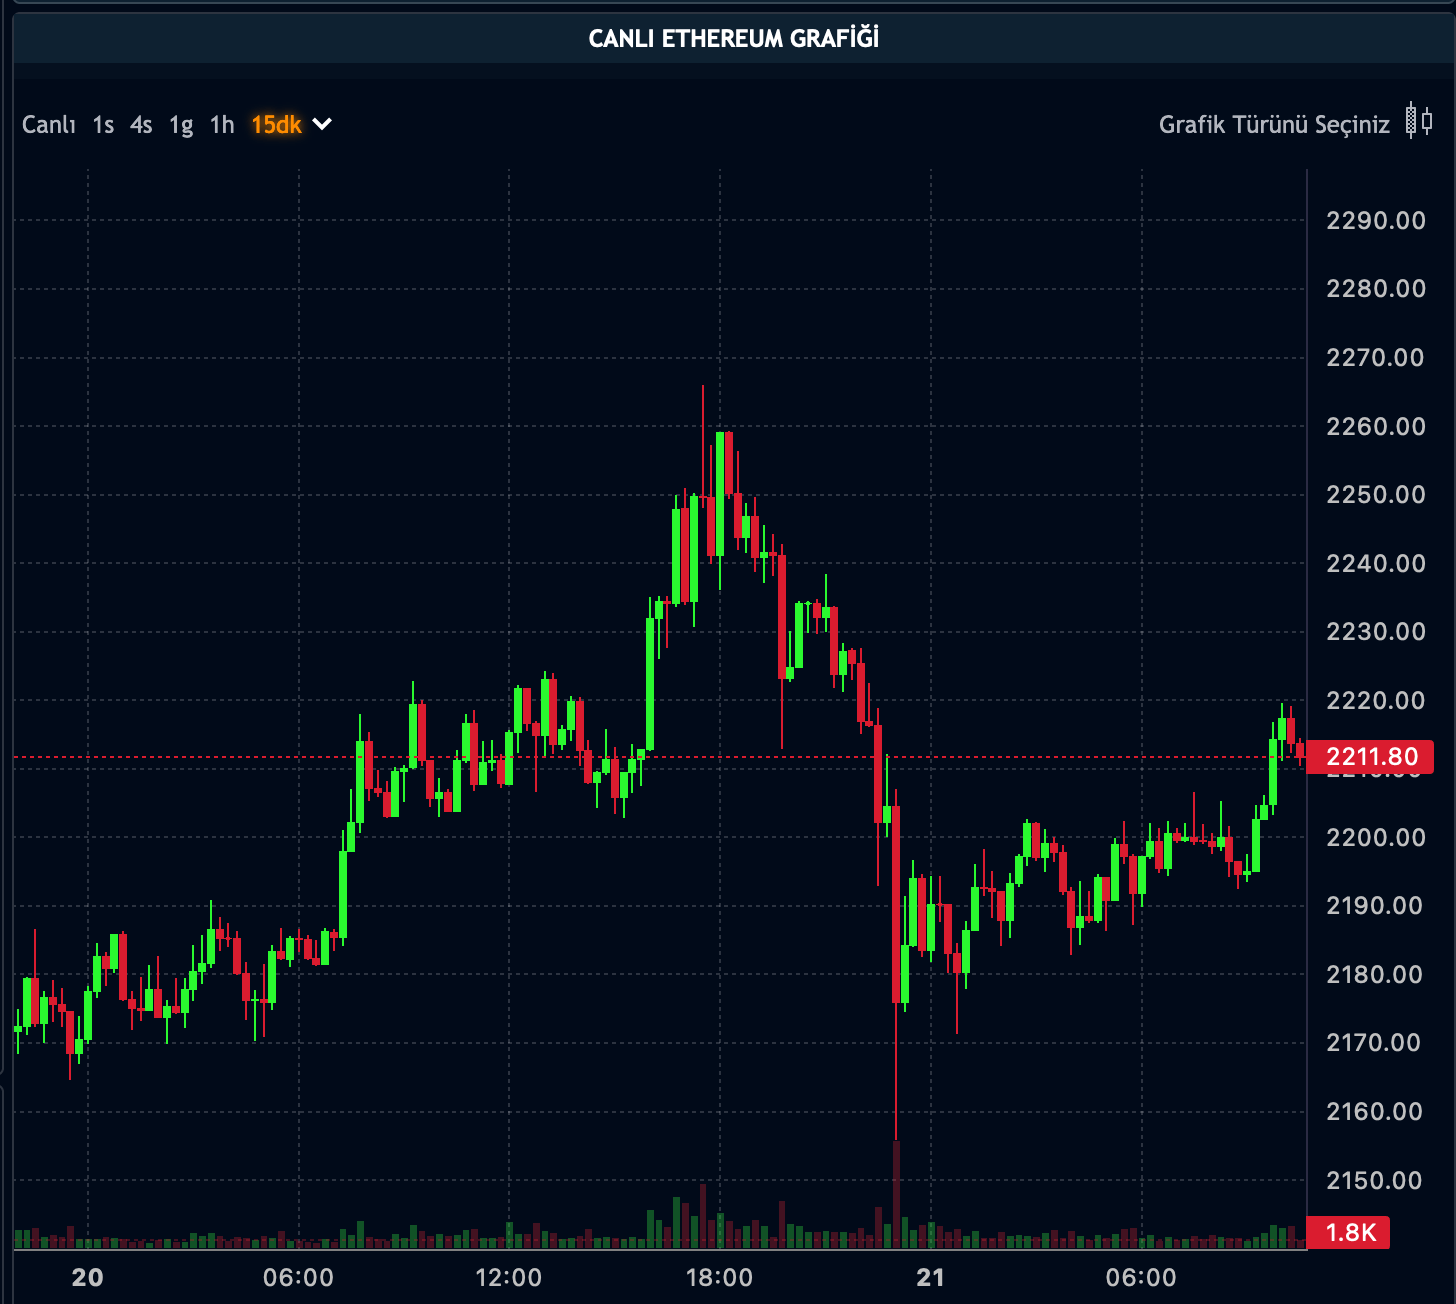This screenshot has width=1456, height=1304.
Task: Click date 20 on the time axis
Action: pyautogui.click(x=88, y=1277)
